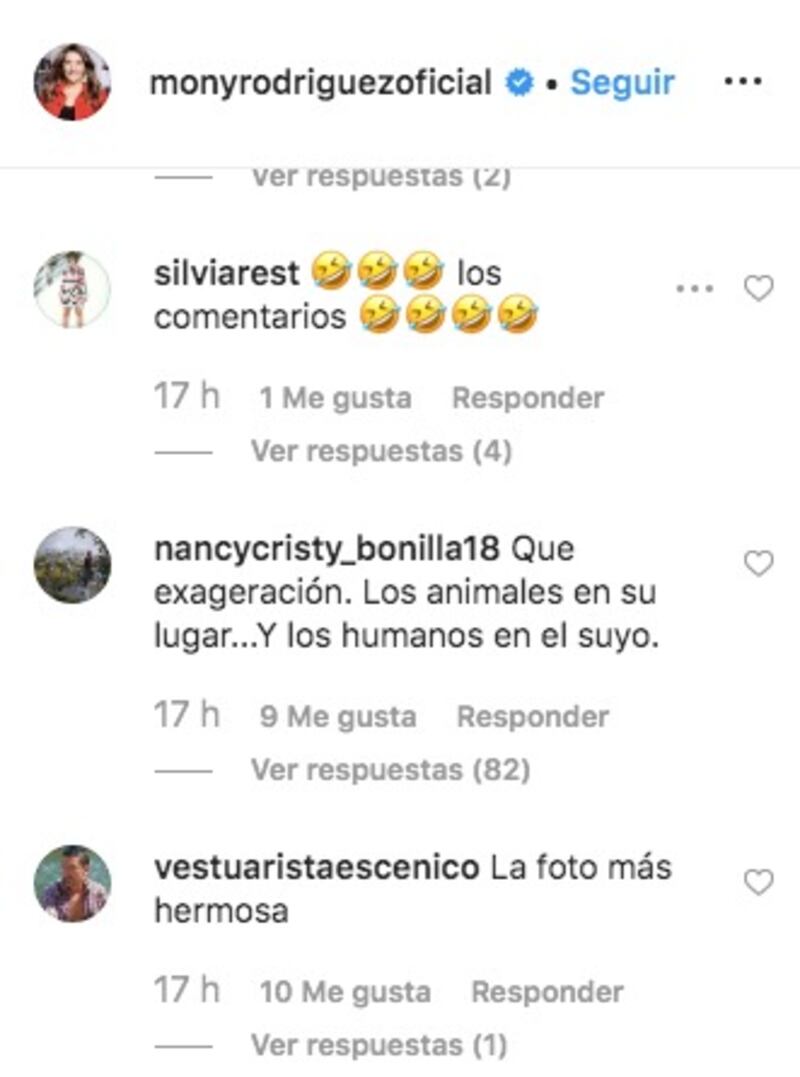Reply to silviarest's comment via Responder
The width and height of the screenshot is (800, 1077).
click(x=528, y=398)
